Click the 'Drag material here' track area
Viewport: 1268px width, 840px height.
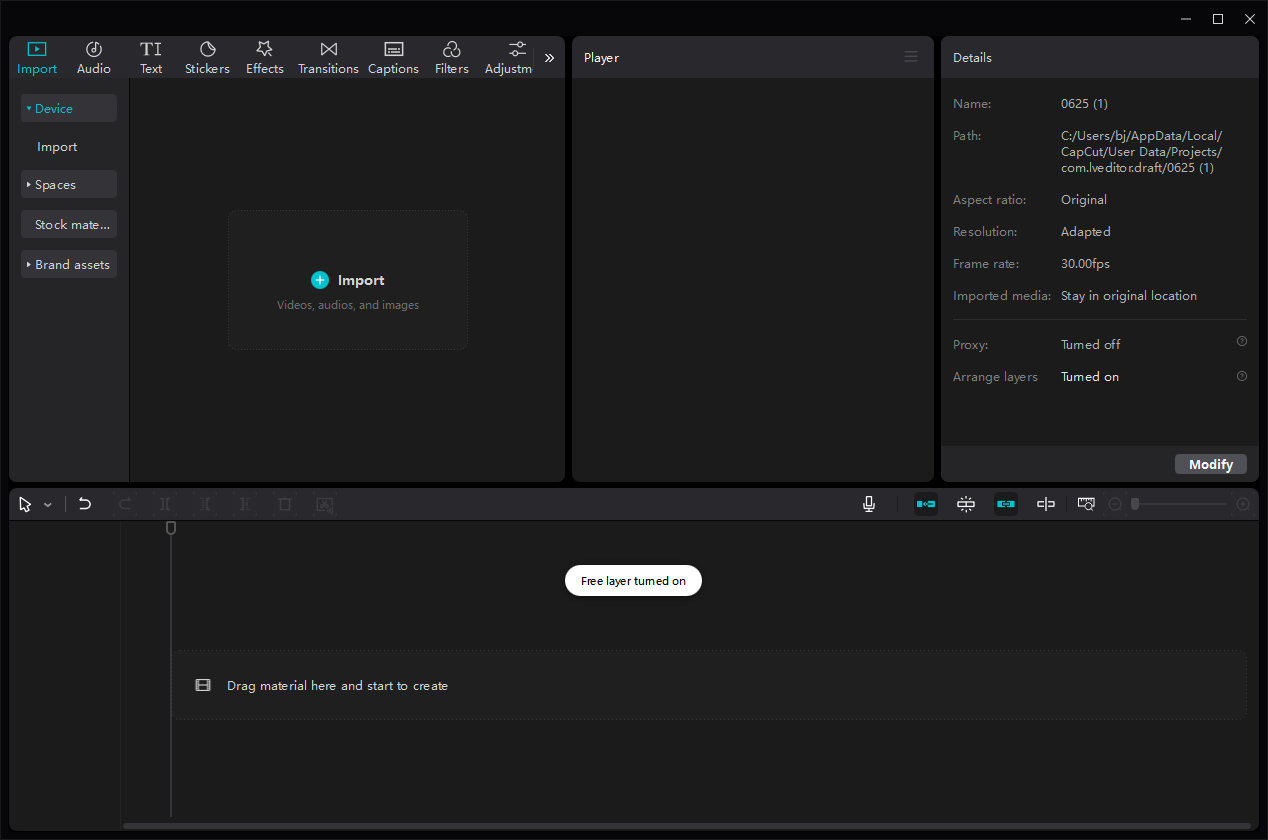[x=710, y=685]
